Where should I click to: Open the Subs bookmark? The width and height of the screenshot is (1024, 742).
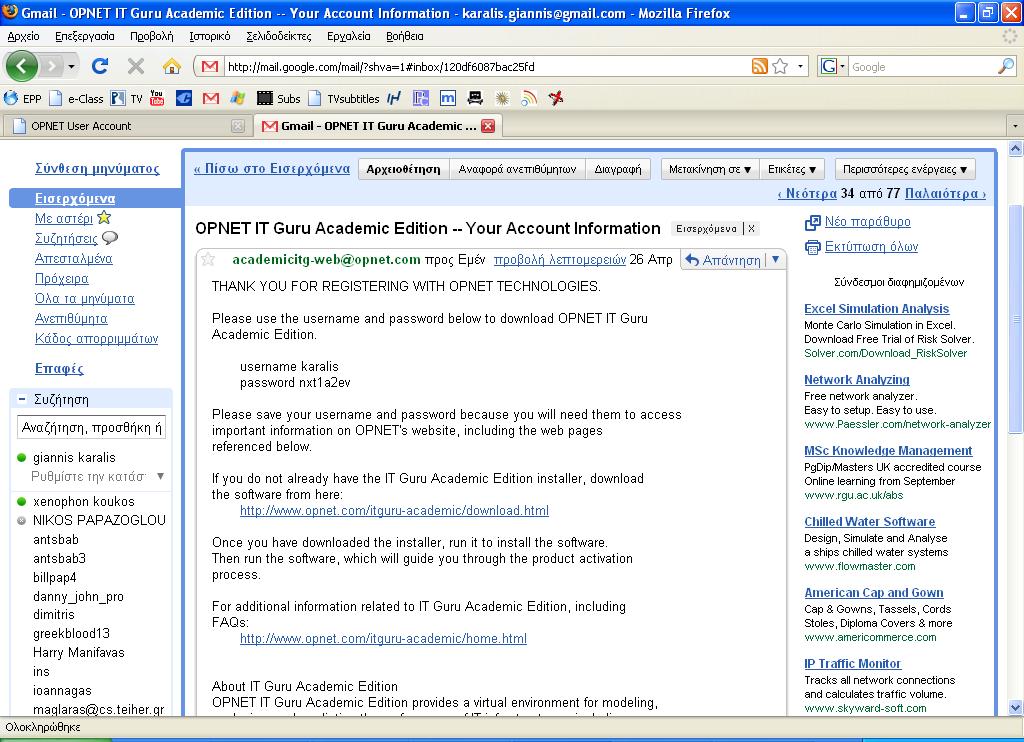pos(279,99)
